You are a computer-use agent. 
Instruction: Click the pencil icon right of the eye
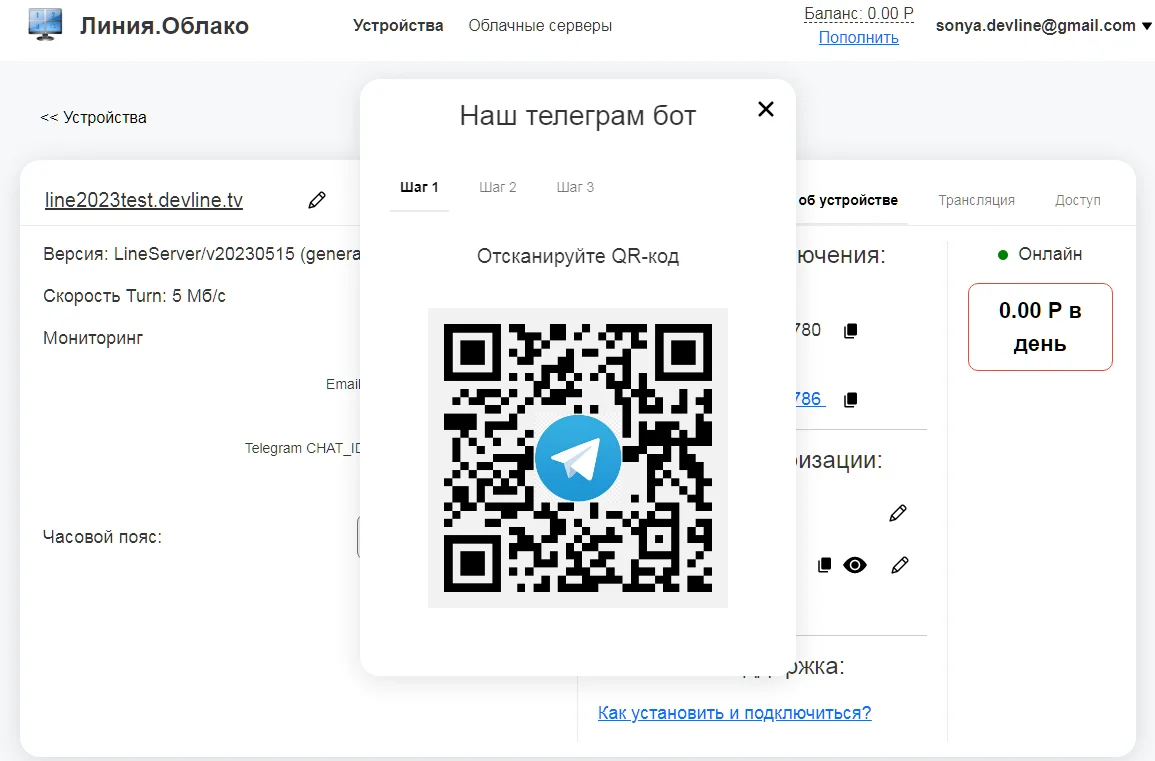pyautogui.click(x=900, y=565)
